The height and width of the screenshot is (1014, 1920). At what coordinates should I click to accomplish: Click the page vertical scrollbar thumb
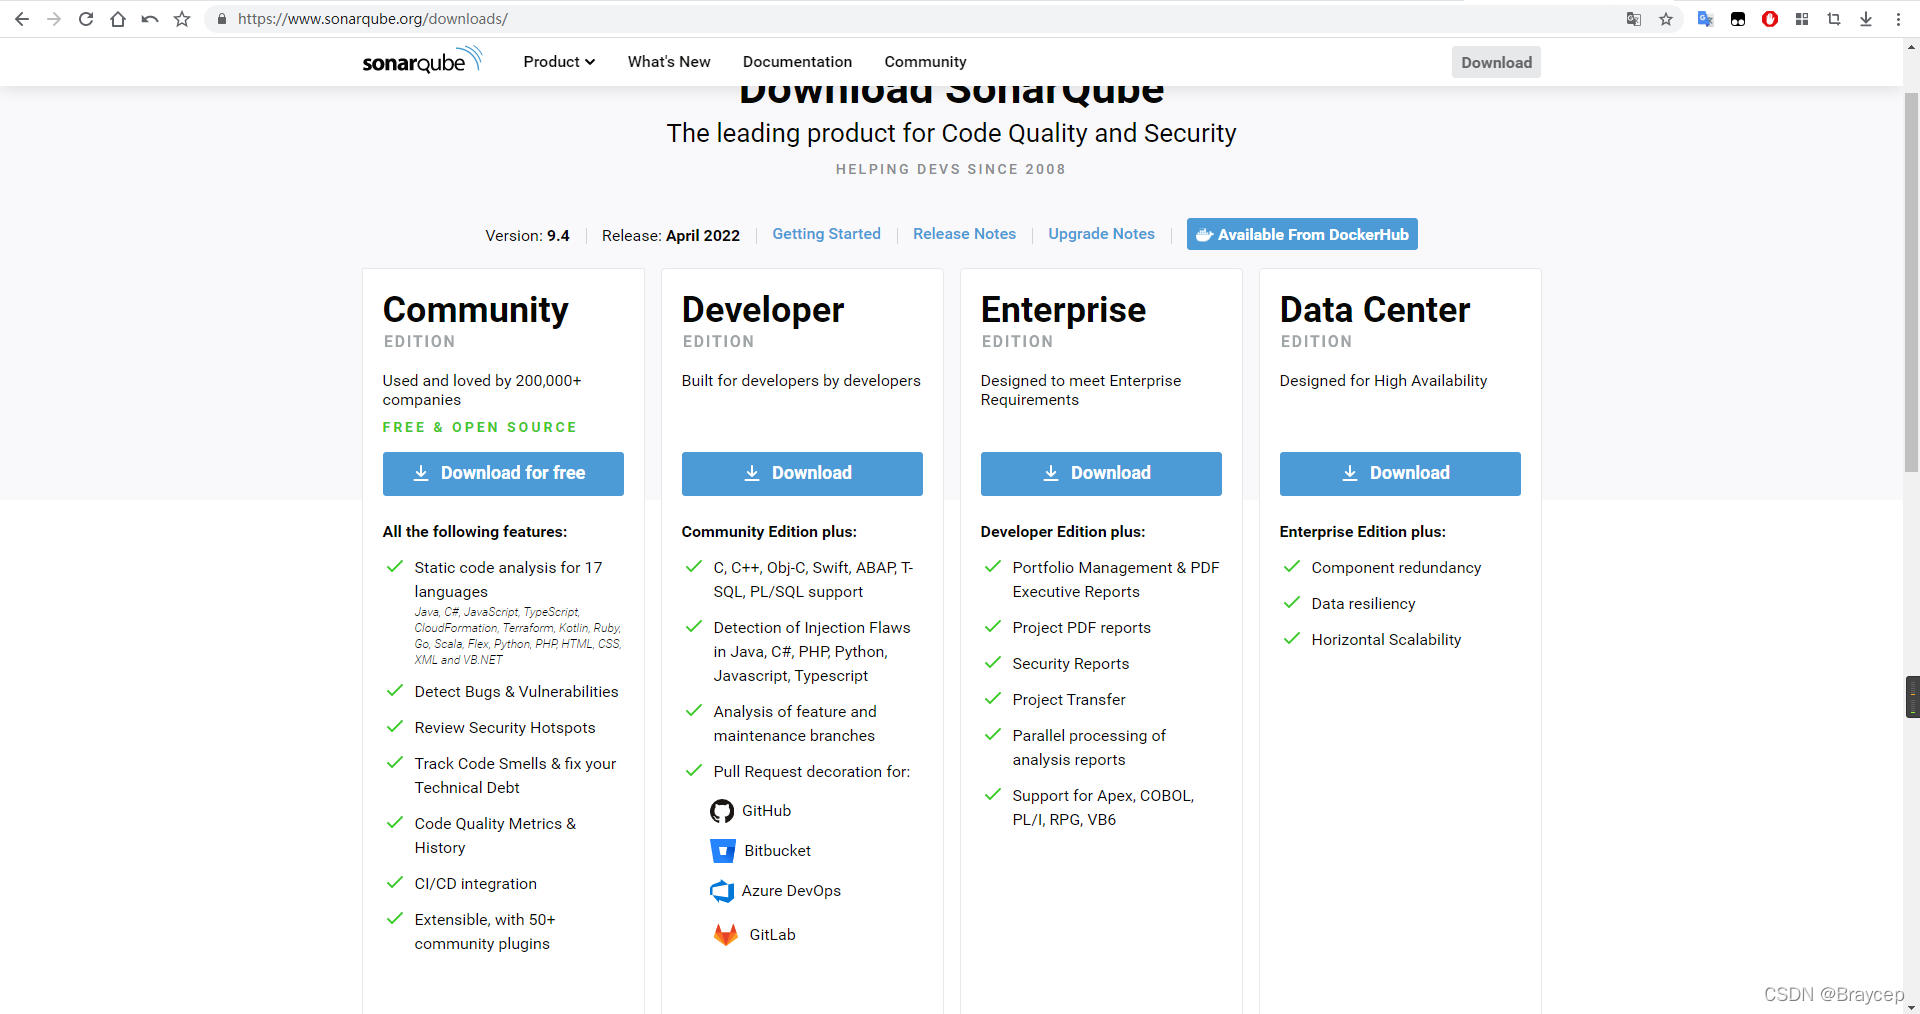(x=1912, y=280)
